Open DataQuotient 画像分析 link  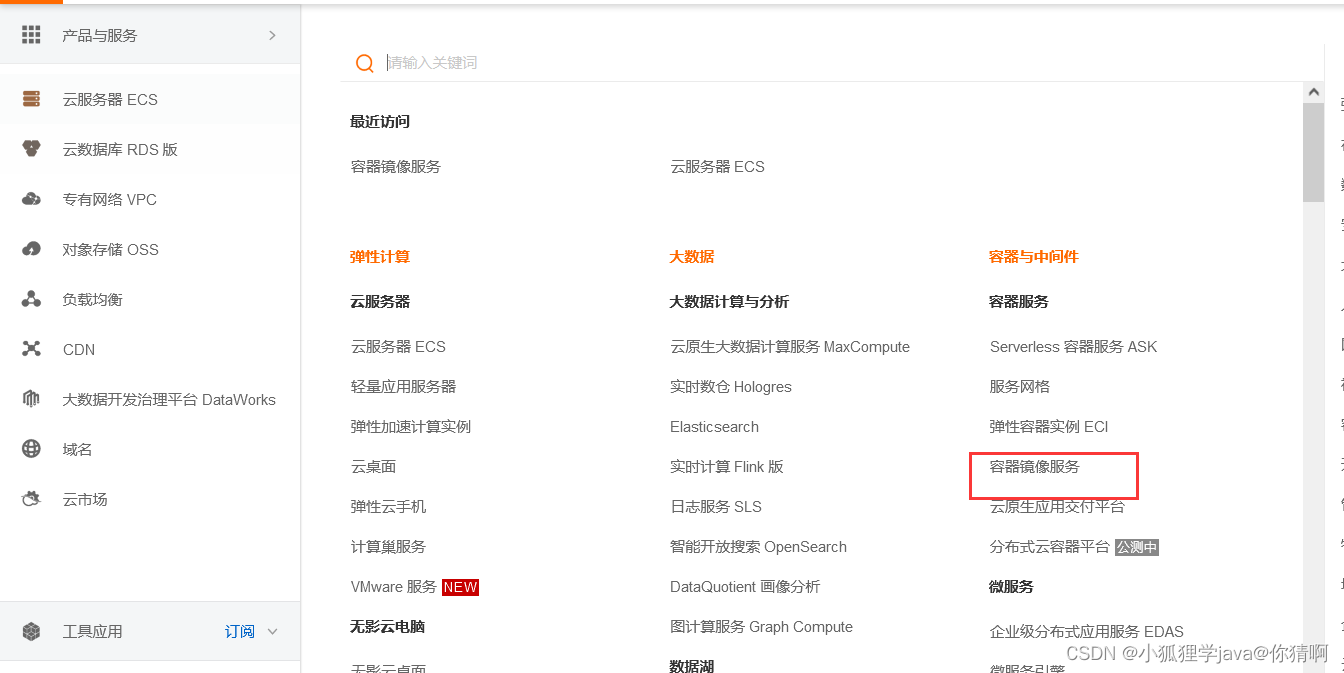tap(745, 587)
